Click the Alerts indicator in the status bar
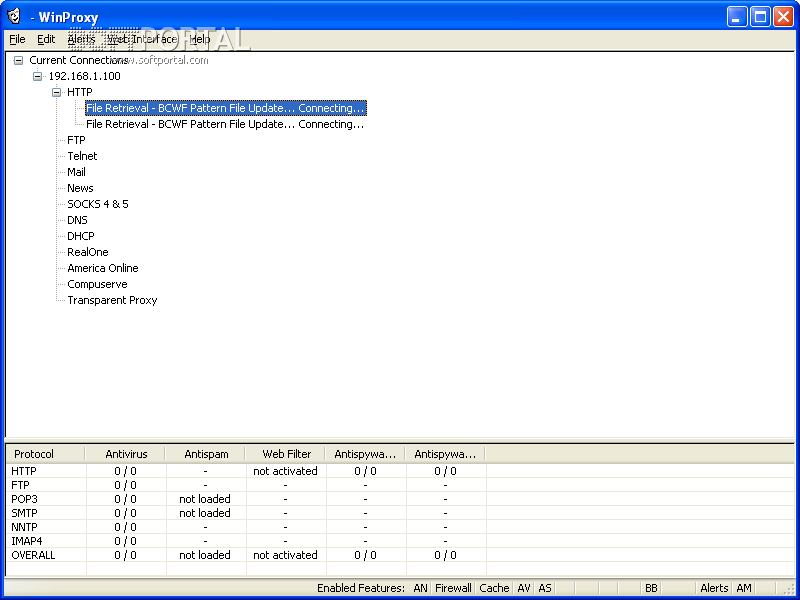 714,588
